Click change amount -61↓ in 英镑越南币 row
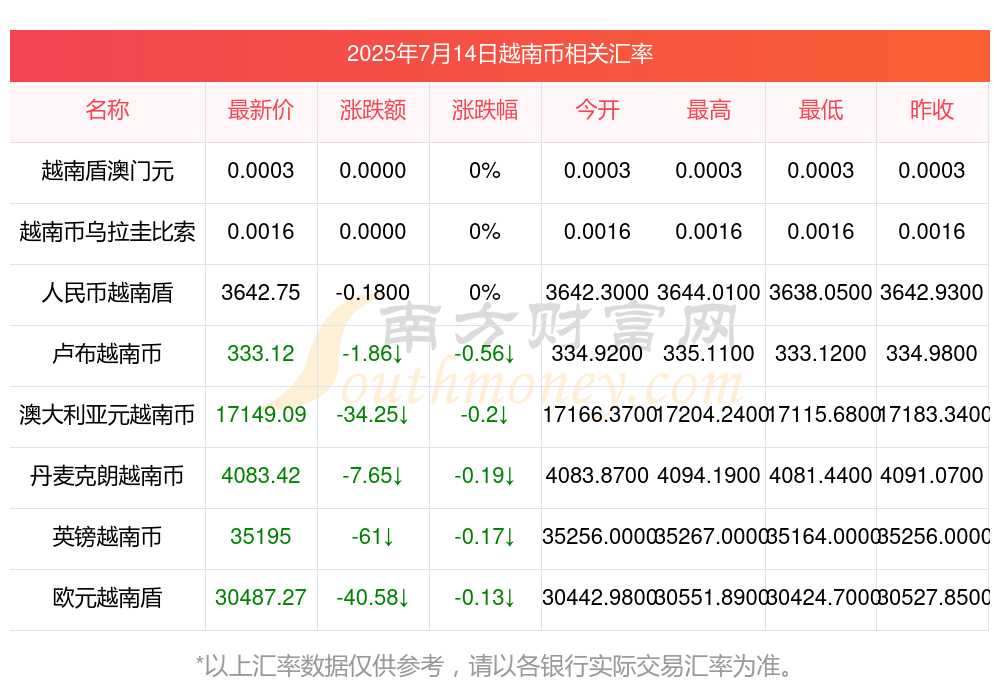This screenshot has width=1000, height=698. 372,537
